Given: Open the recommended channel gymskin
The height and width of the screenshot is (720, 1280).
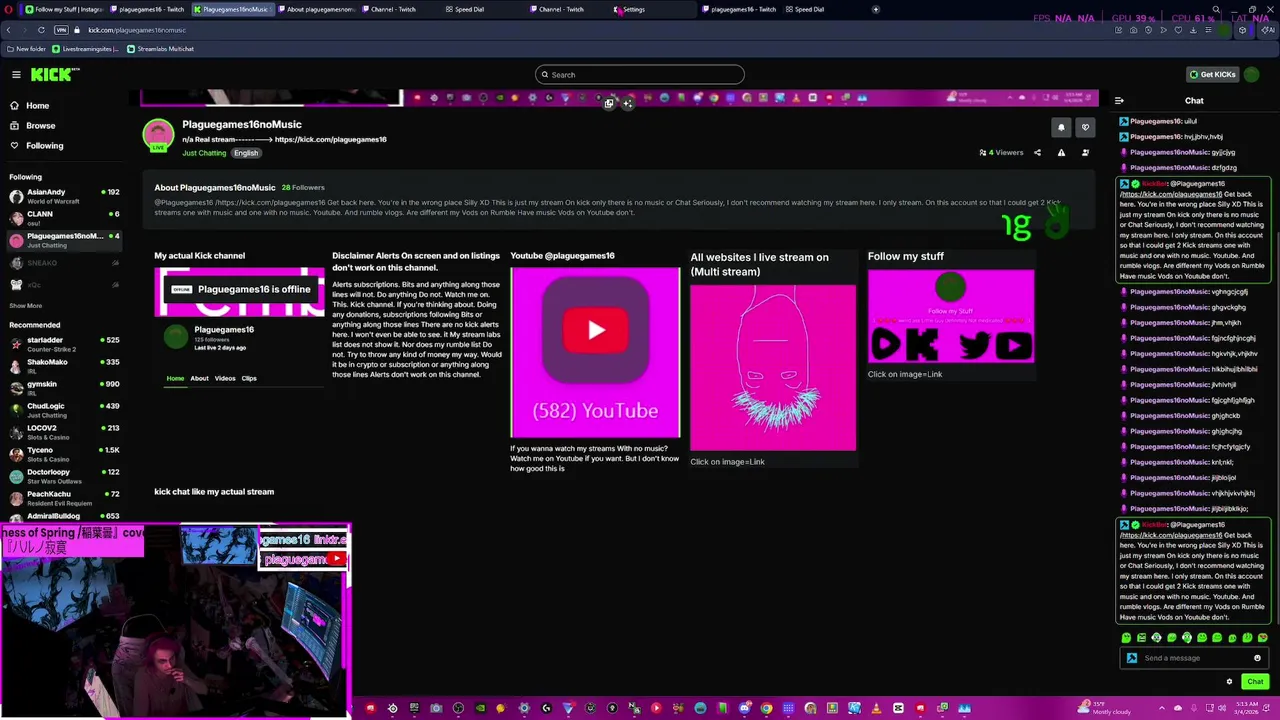Looking at the screenshot, I should point(63,387).
